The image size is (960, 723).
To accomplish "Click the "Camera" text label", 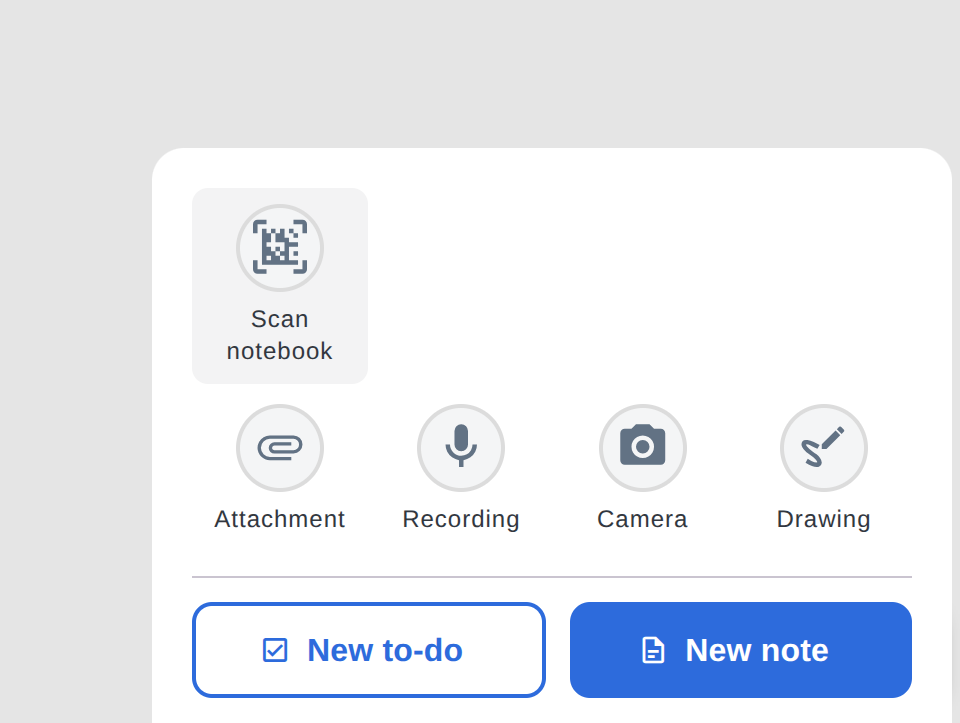I will coord(642,519).
